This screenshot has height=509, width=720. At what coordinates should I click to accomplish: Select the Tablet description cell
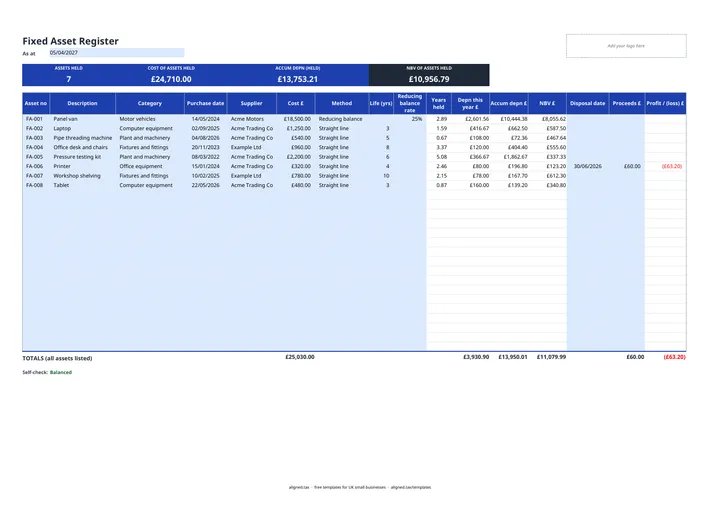click(83, 185)
